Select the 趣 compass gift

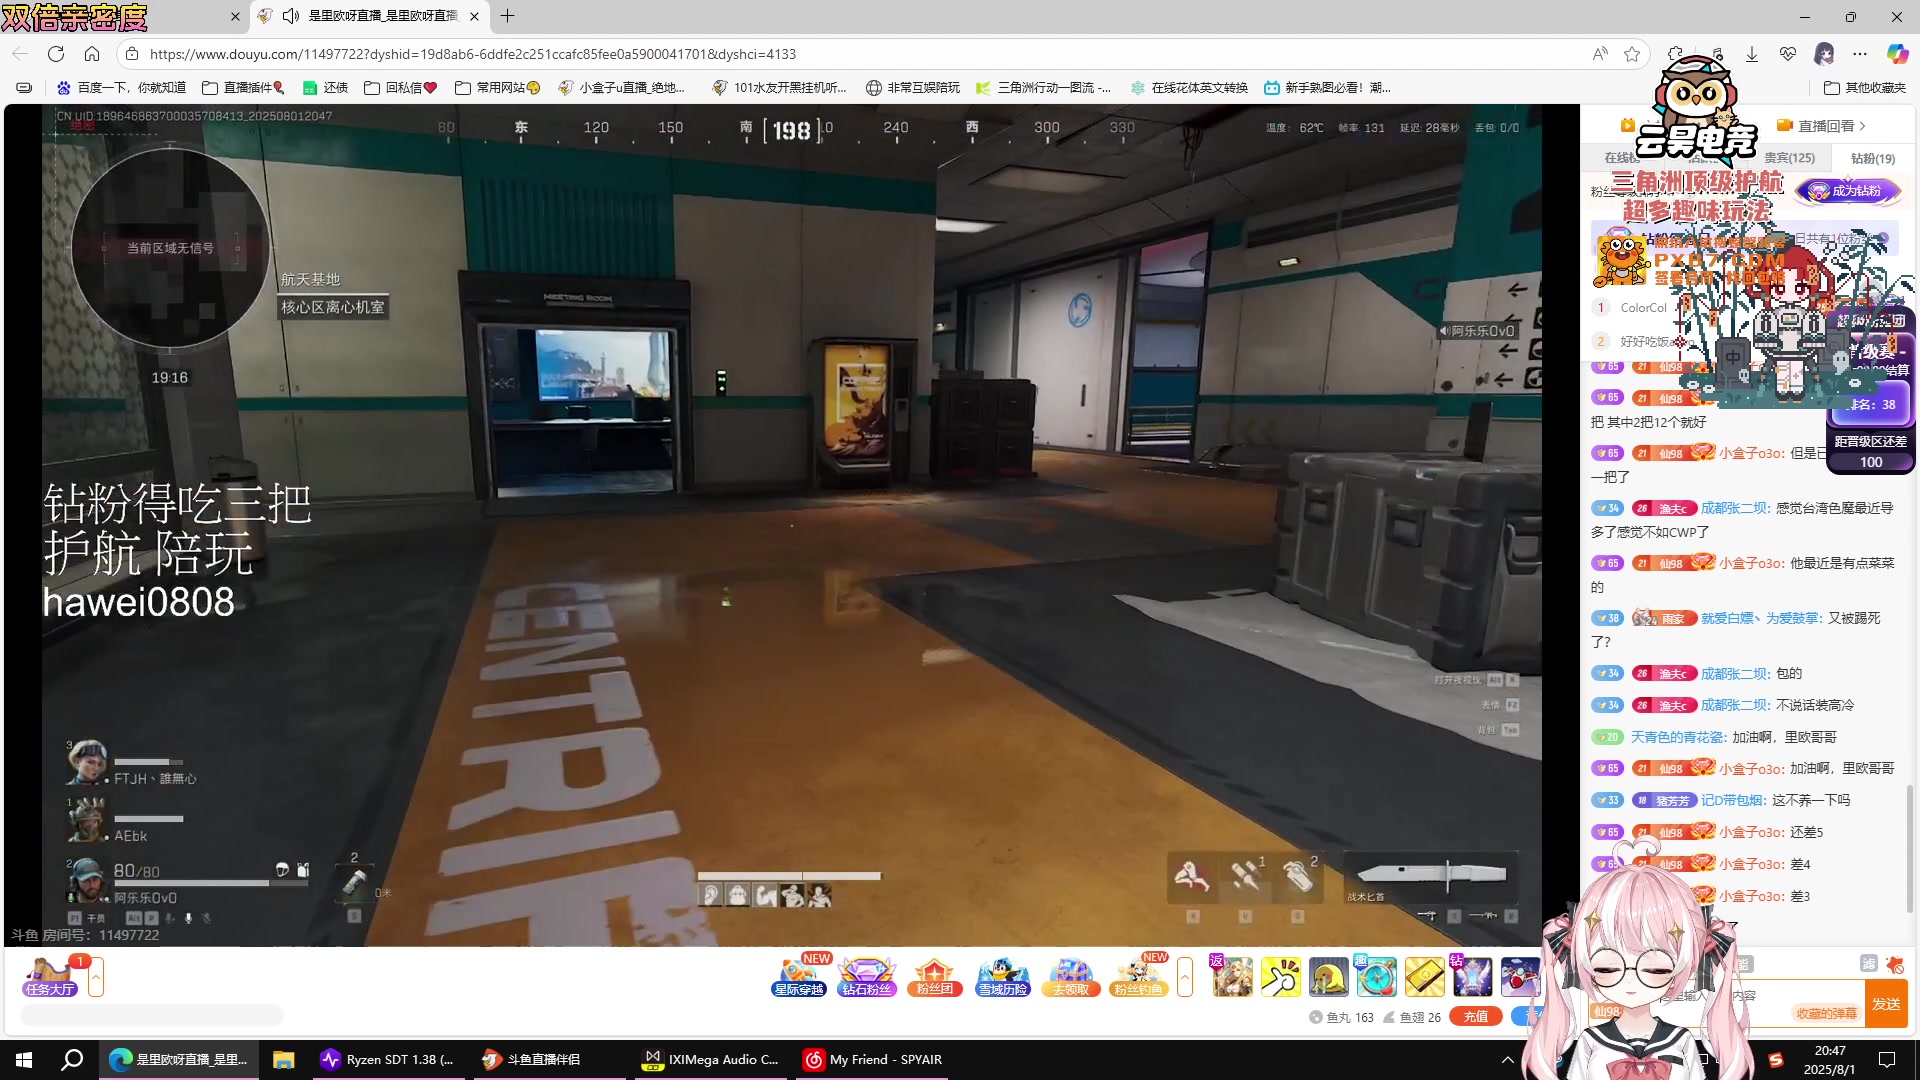coord(1376,977)
